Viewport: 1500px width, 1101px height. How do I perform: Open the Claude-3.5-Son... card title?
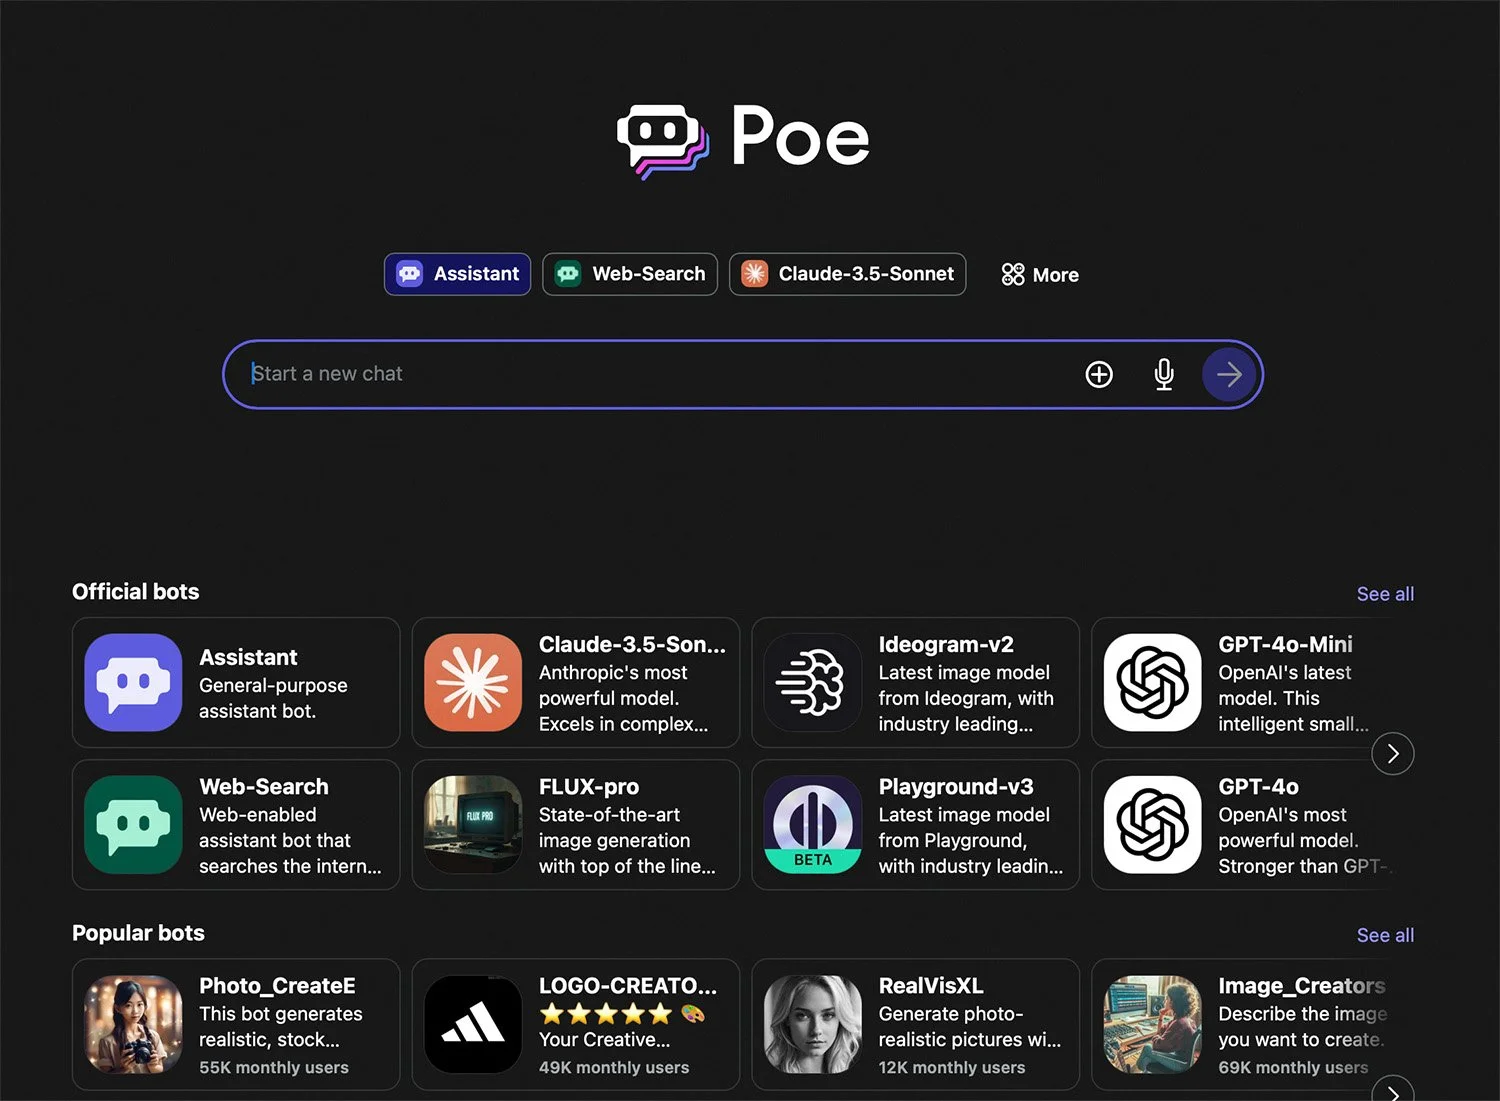coord(632,645)
